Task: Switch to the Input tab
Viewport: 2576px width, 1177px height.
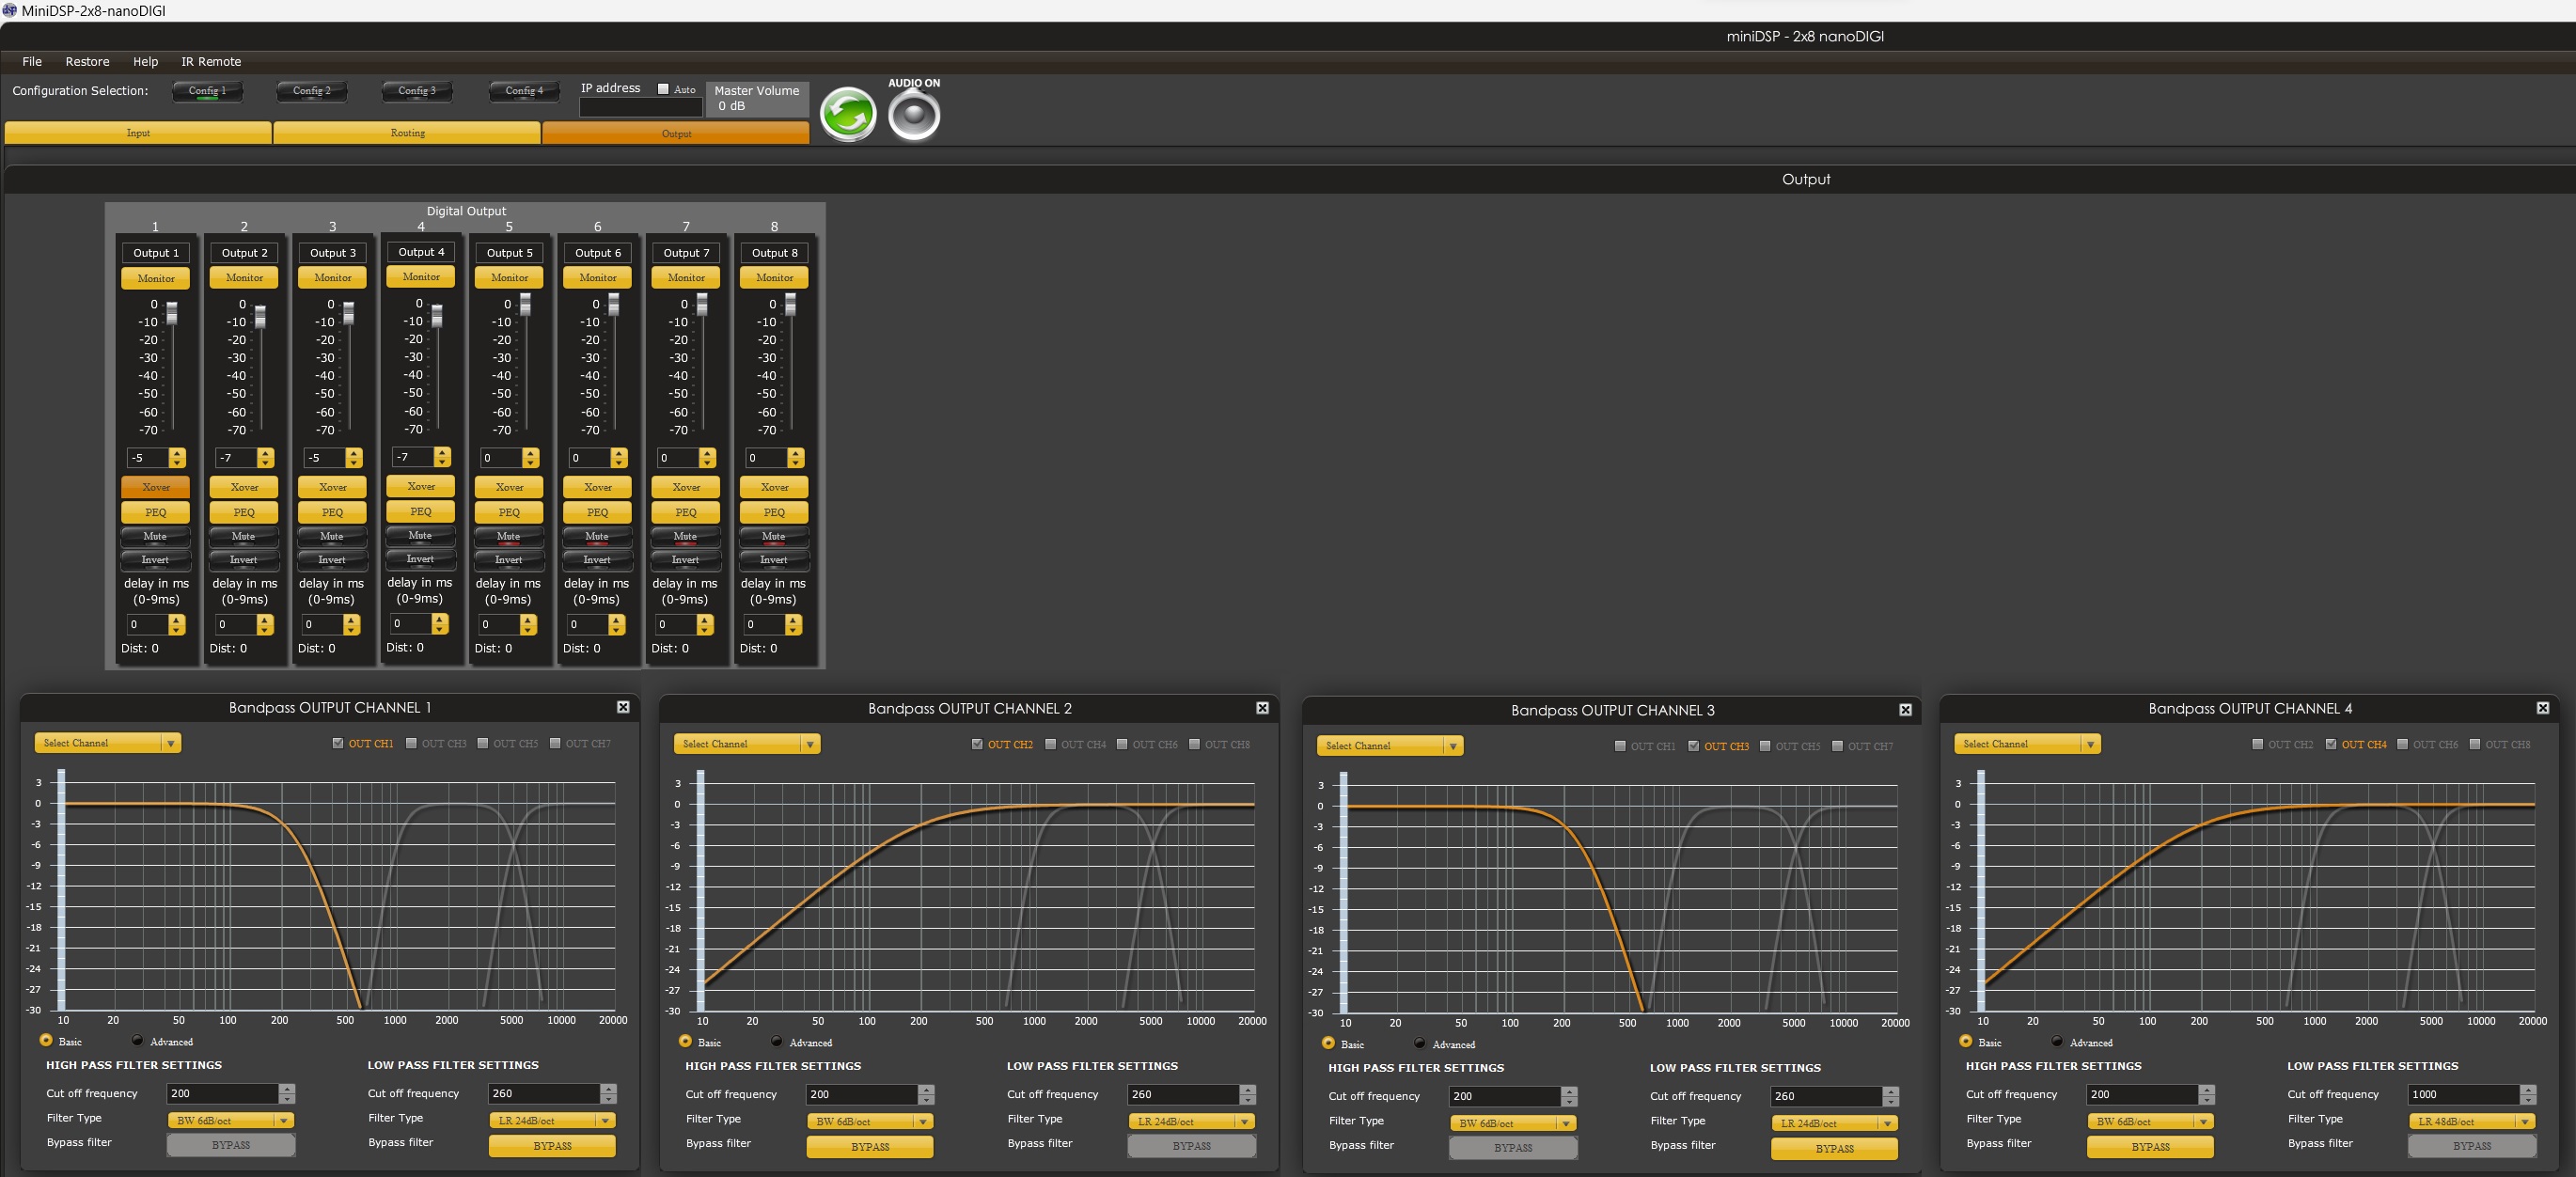Action: pos(138,133)
